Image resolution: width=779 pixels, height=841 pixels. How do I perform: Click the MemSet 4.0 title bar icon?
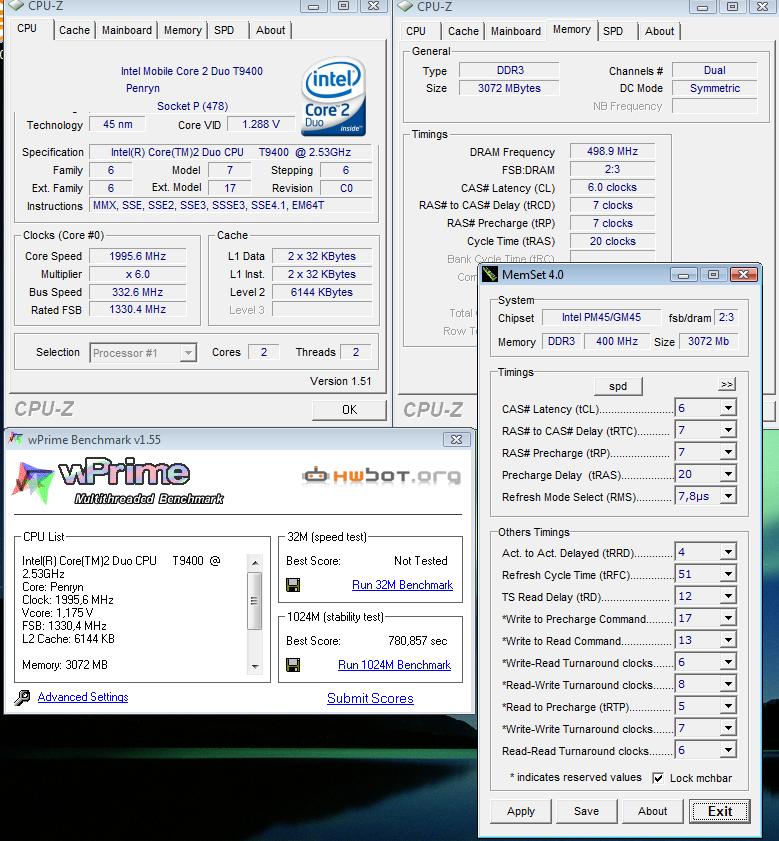489,275
